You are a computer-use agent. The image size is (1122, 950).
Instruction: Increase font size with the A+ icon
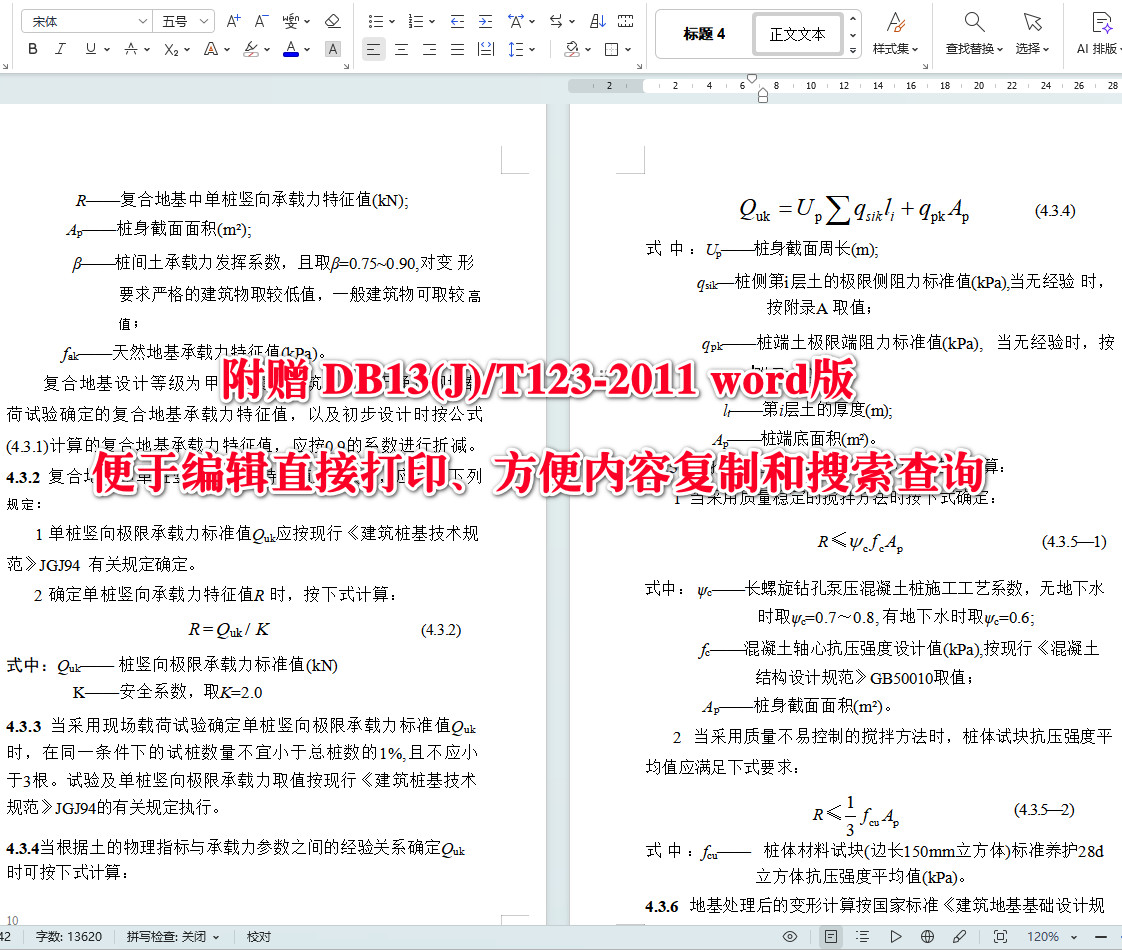click(x=233, y=20)
